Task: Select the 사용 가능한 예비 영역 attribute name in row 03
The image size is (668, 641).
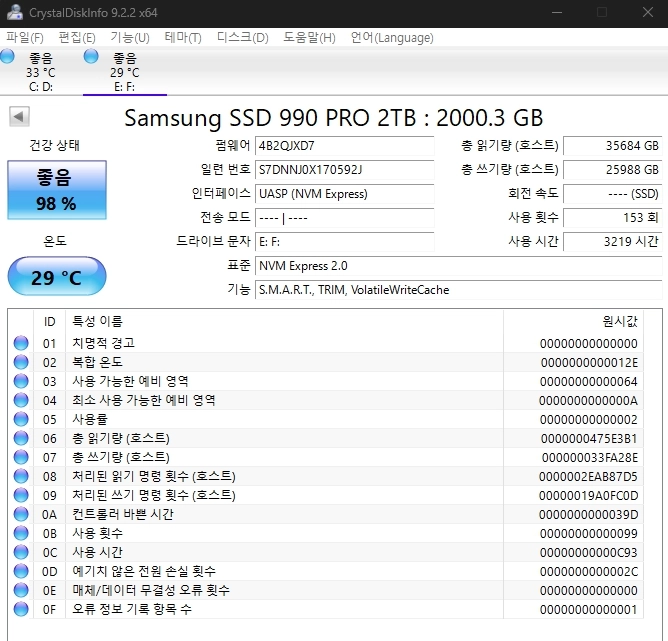Action: pyautogui.click(x=130, y=381)
